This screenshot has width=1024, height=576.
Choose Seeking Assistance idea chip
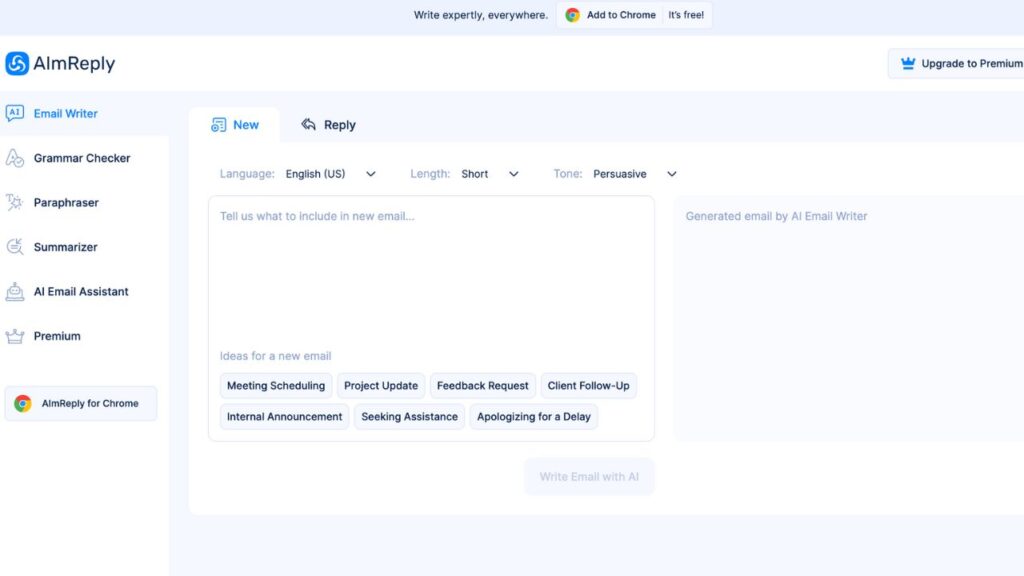(x=409, y=417)
